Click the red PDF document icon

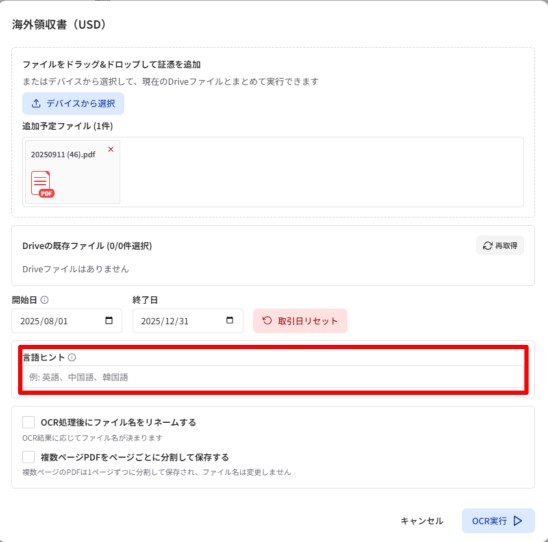pos(43,184)
